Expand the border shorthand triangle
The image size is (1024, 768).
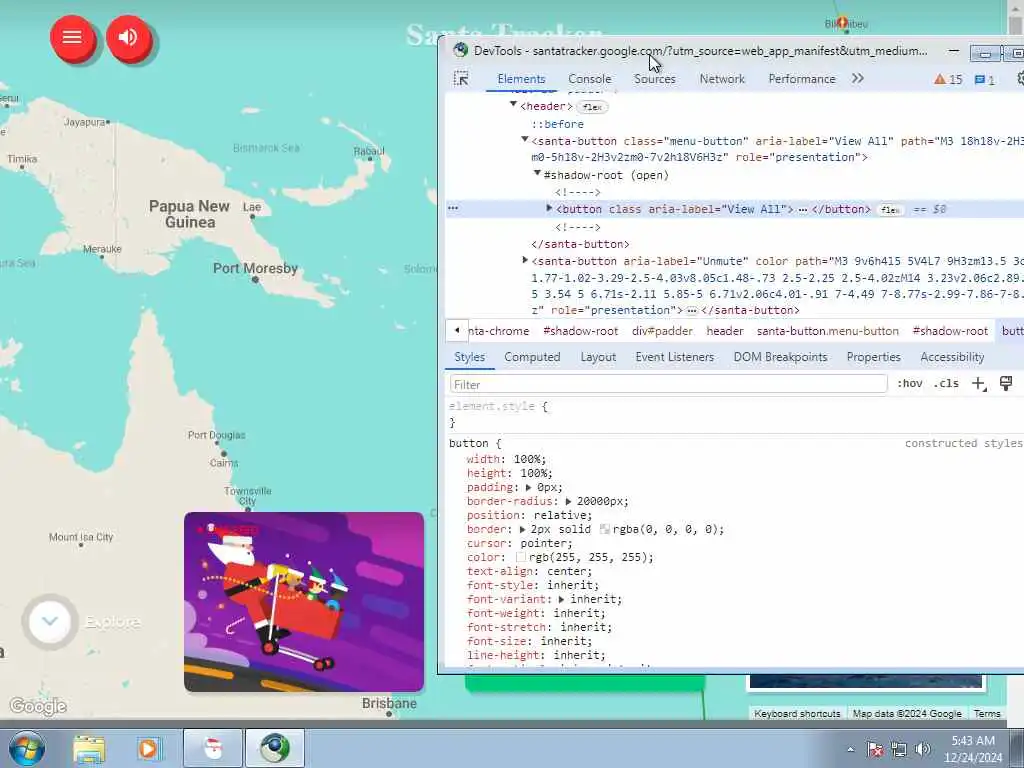pyautogui.click(x=522, y=530)
